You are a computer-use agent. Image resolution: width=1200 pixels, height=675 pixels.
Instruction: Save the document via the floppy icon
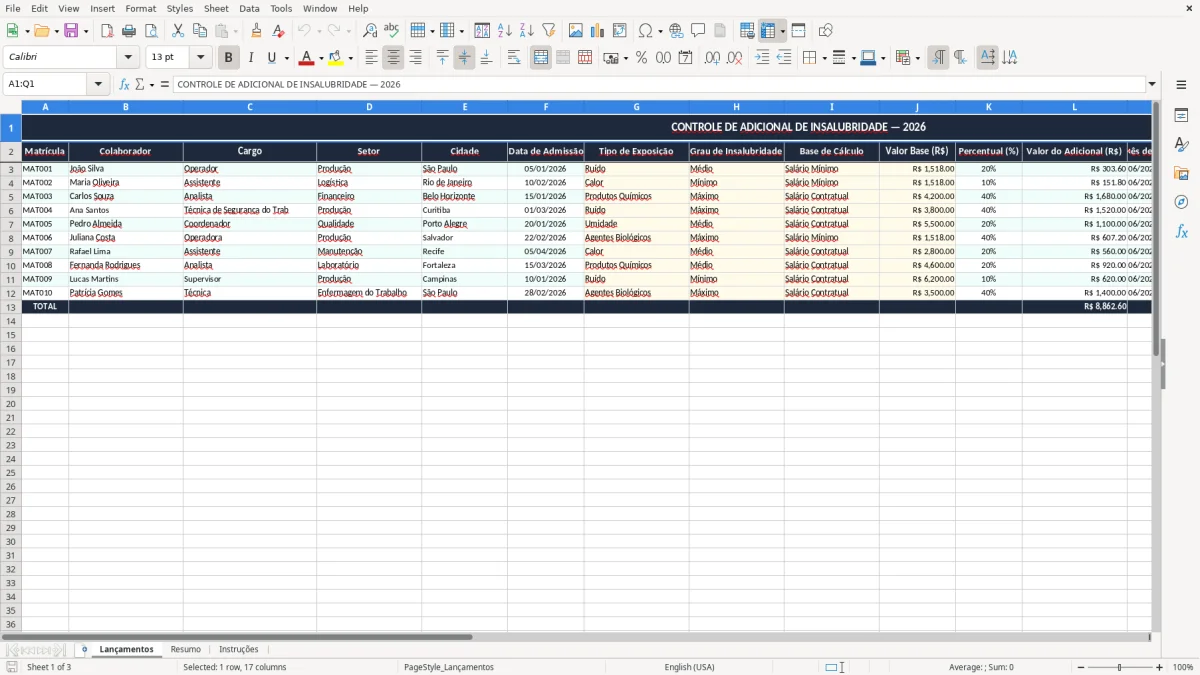point(71,31)
